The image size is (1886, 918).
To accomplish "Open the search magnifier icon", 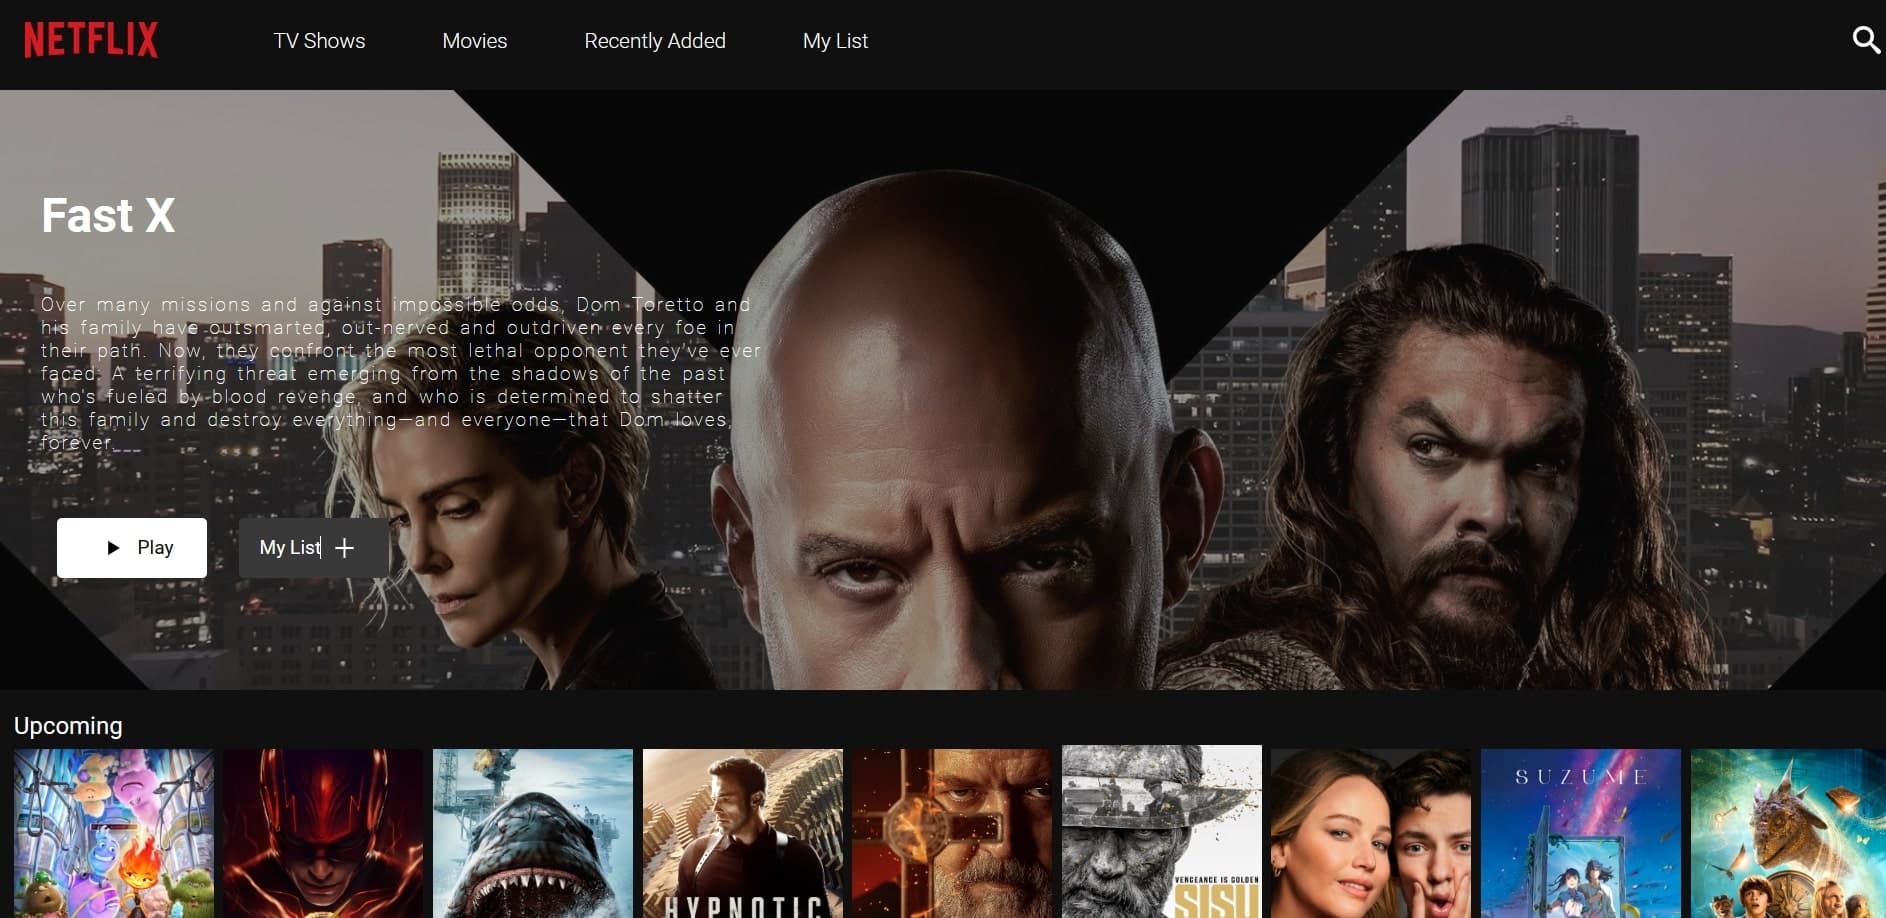I will [1865, 40].
